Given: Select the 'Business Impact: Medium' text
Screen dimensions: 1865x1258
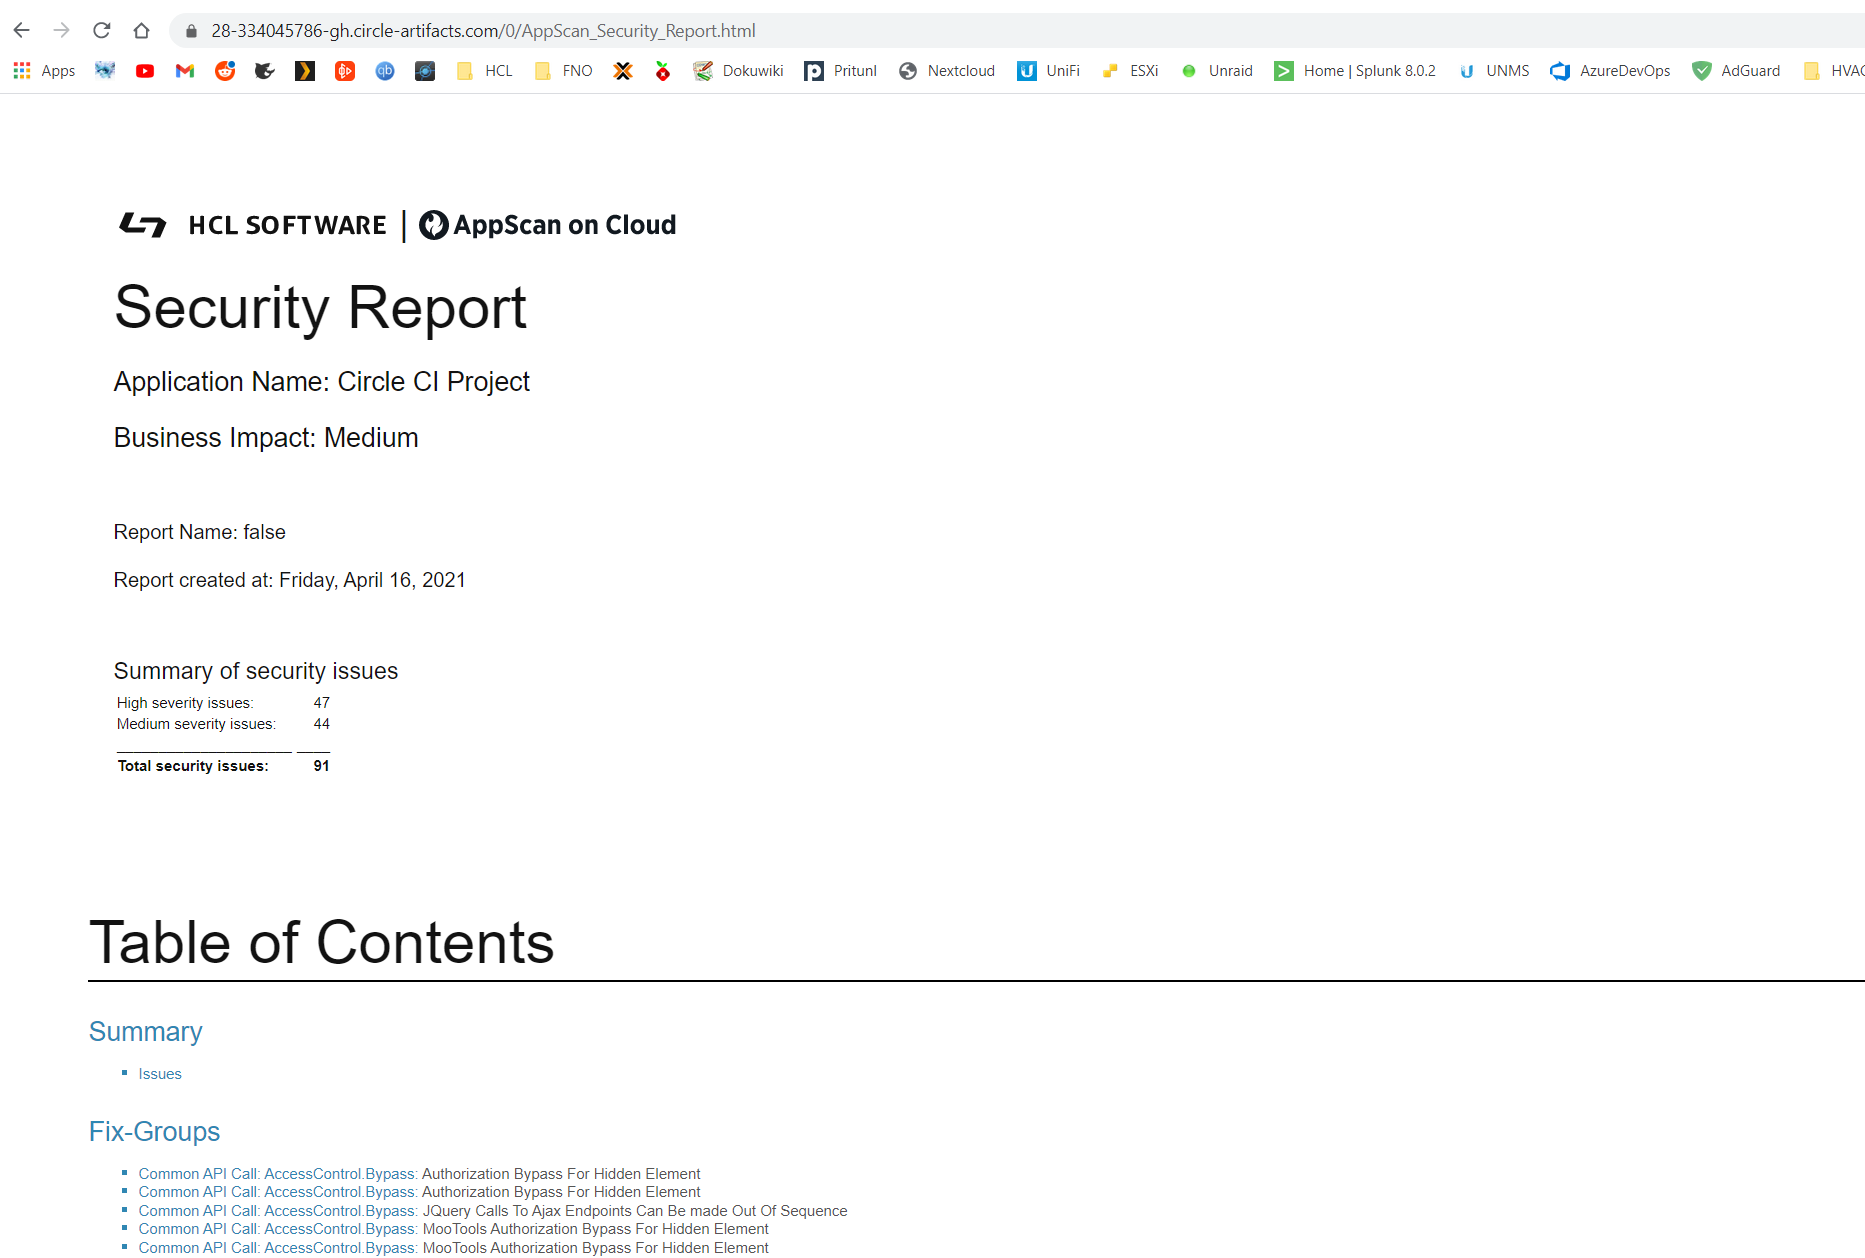Looking at the screenshot, I should pyautogui.click(x=266, y=438).
